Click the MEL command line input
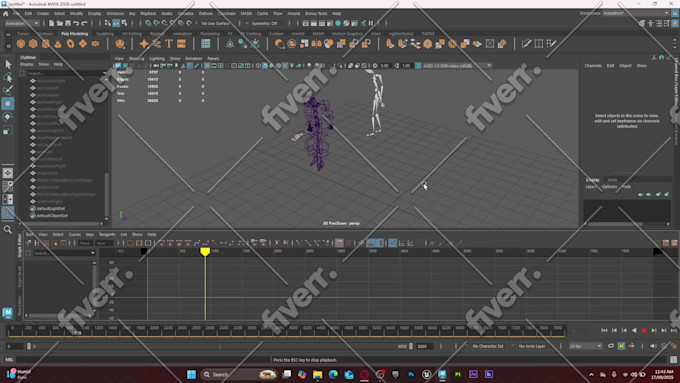Viewport: 680px width, 383px height. click(142, 360)
